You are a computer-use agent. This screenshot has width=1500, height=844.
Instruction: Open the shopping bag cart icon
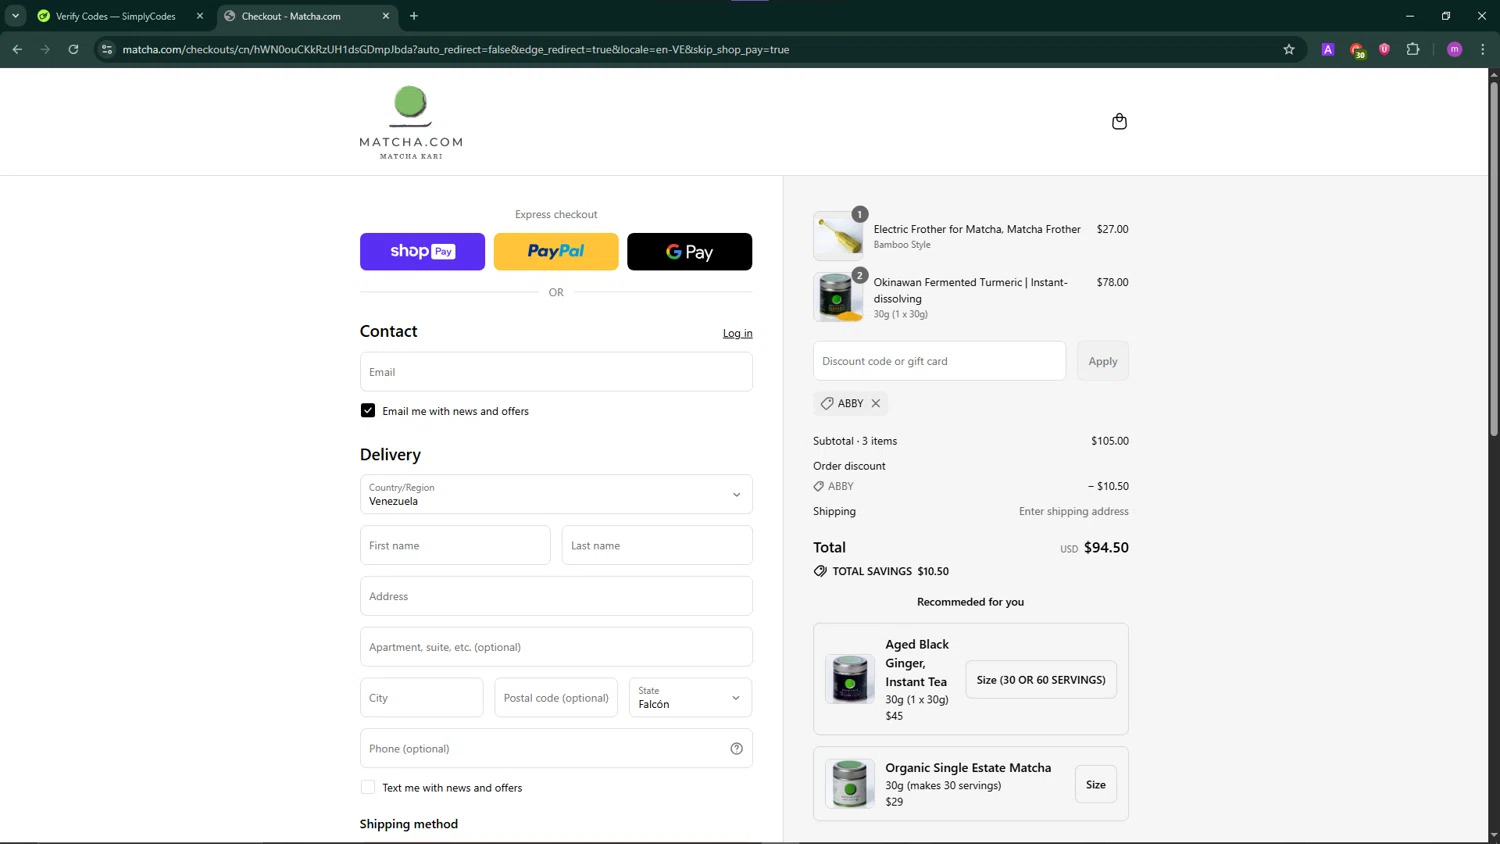1119,121
